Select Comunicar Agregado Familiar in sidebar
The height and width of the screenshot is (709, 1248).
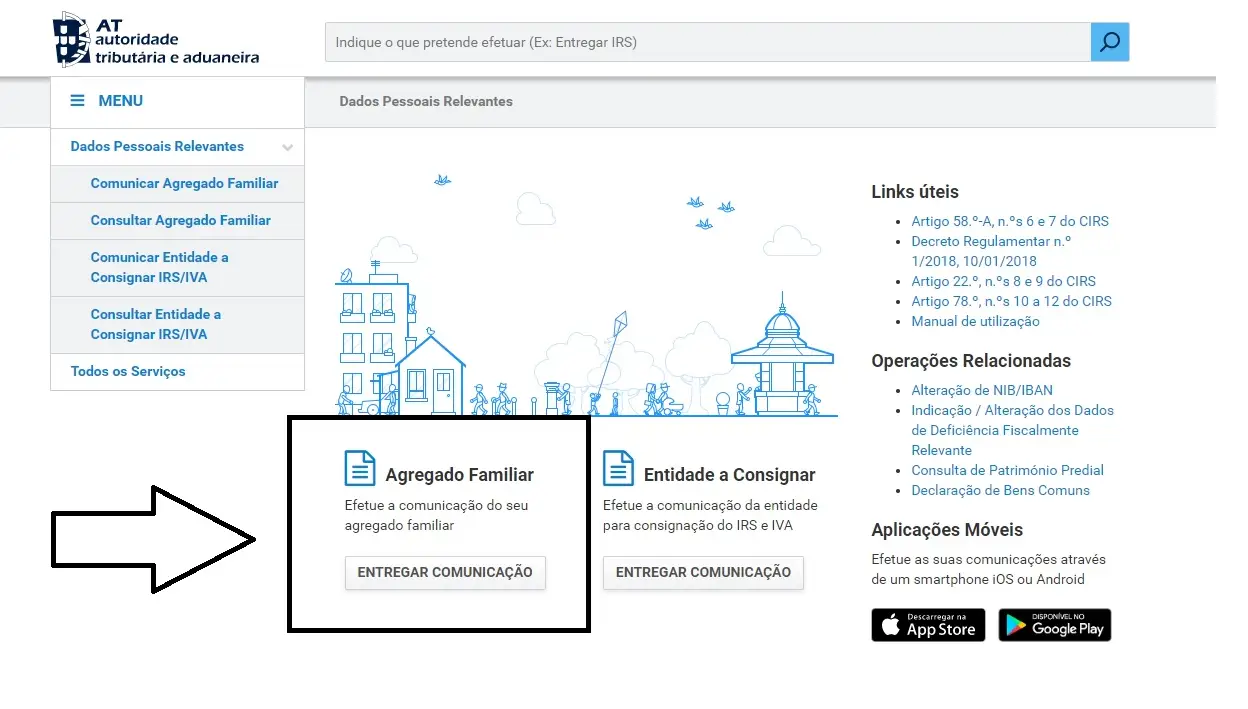(x=184, y=184)
